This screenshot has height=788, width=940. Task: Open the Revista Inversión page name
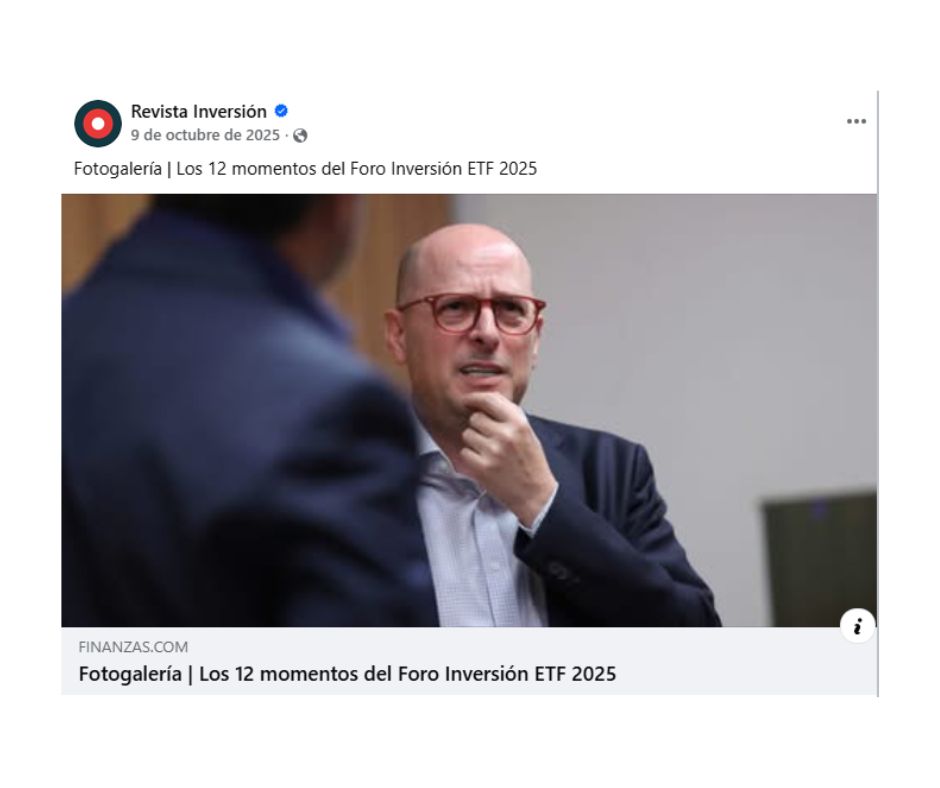[198, 112]
